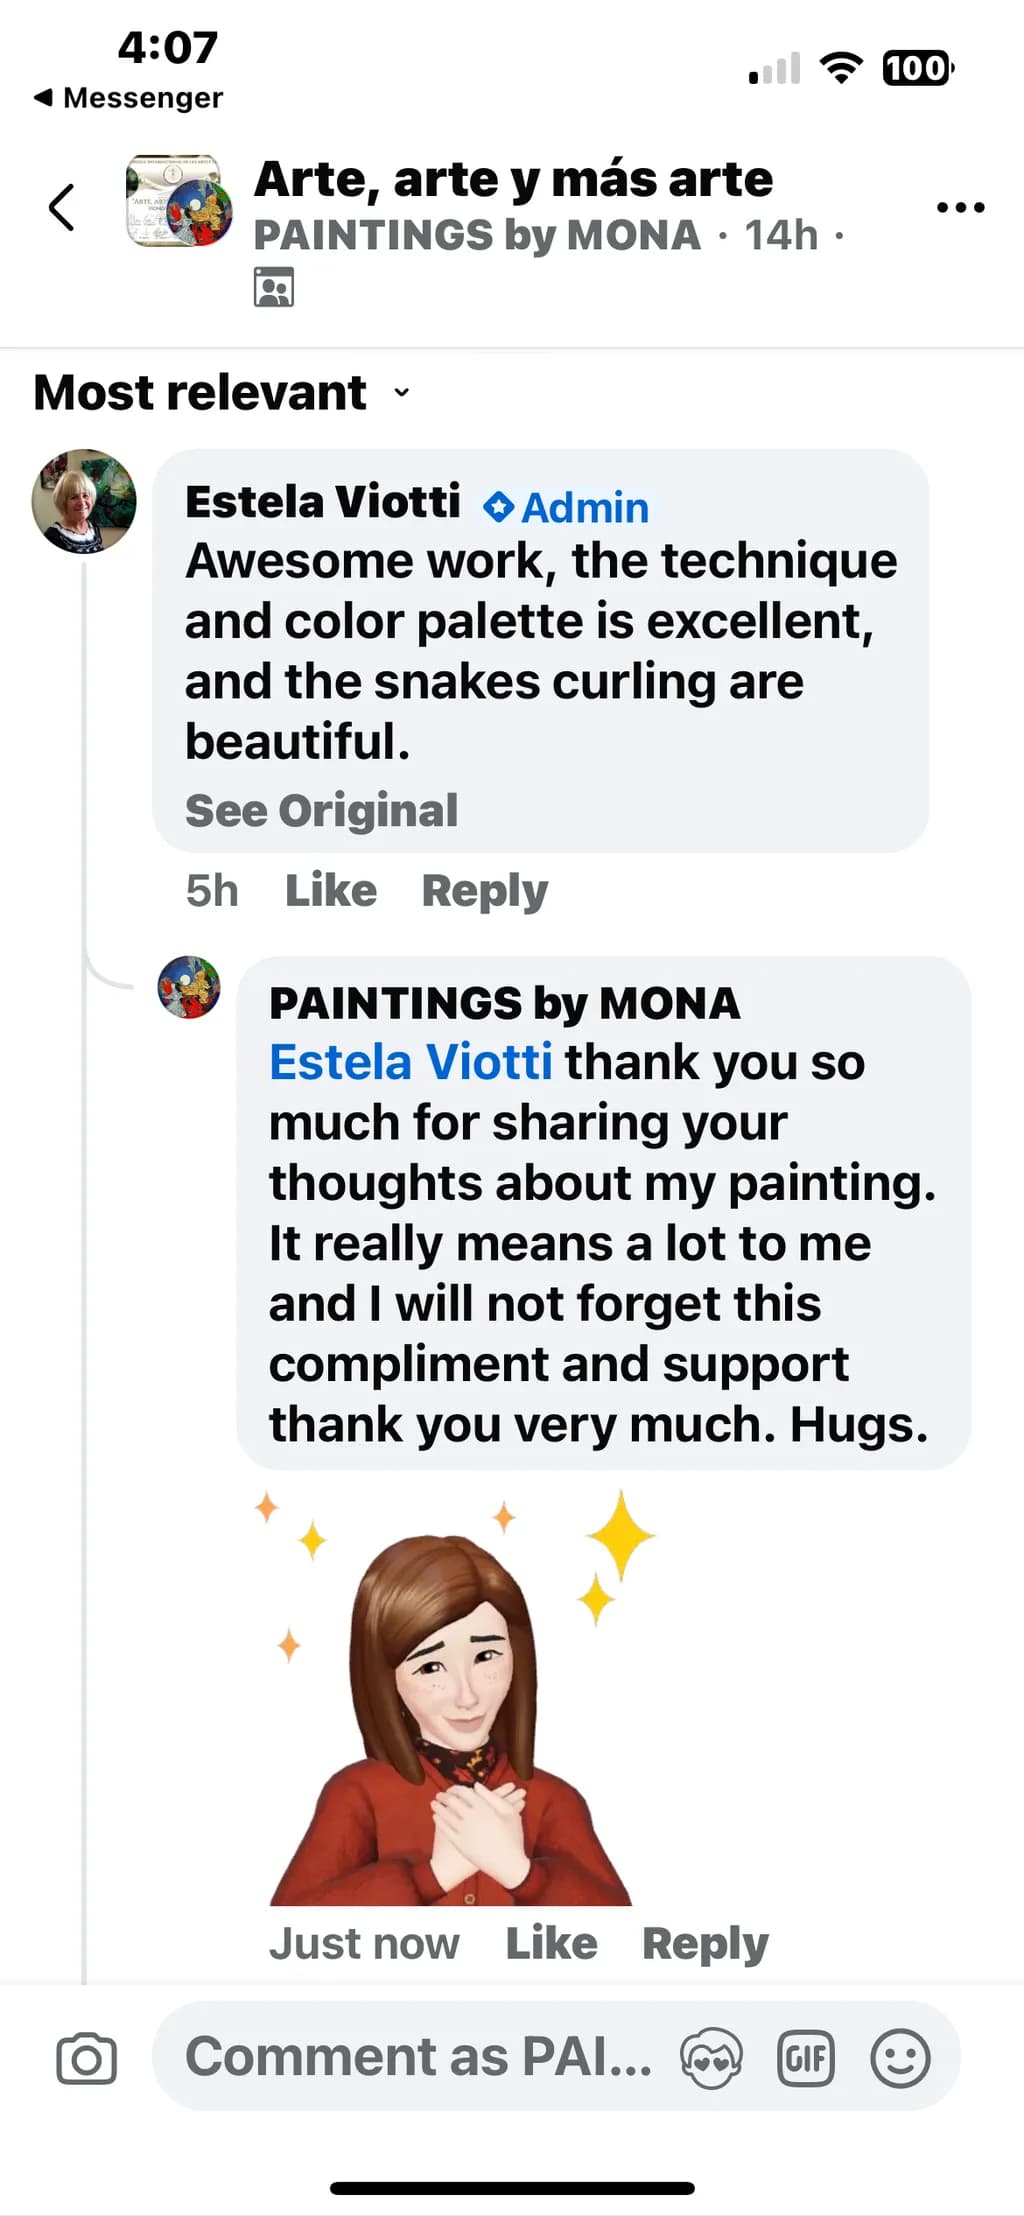Open Estela Viotti's profile picture
Screen dimensions: 1024x2216
(x=84, y=501)
